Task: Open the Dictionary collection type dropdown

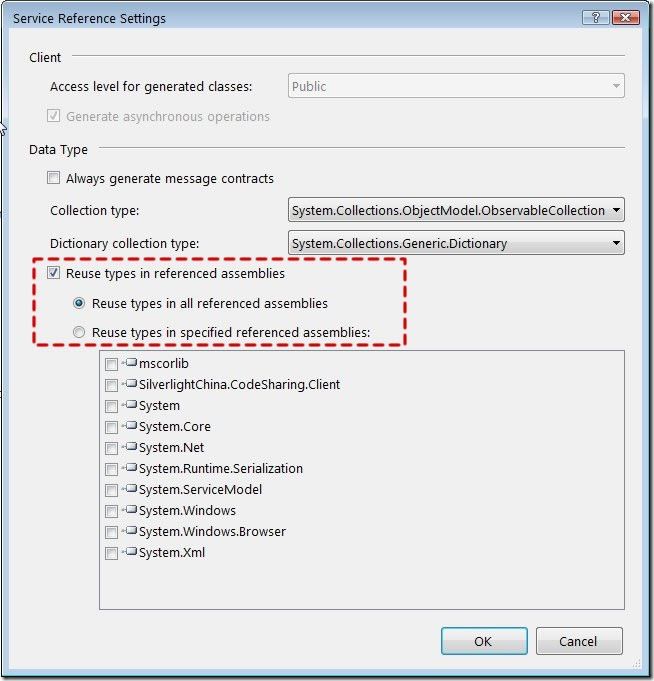Action: 456,243
